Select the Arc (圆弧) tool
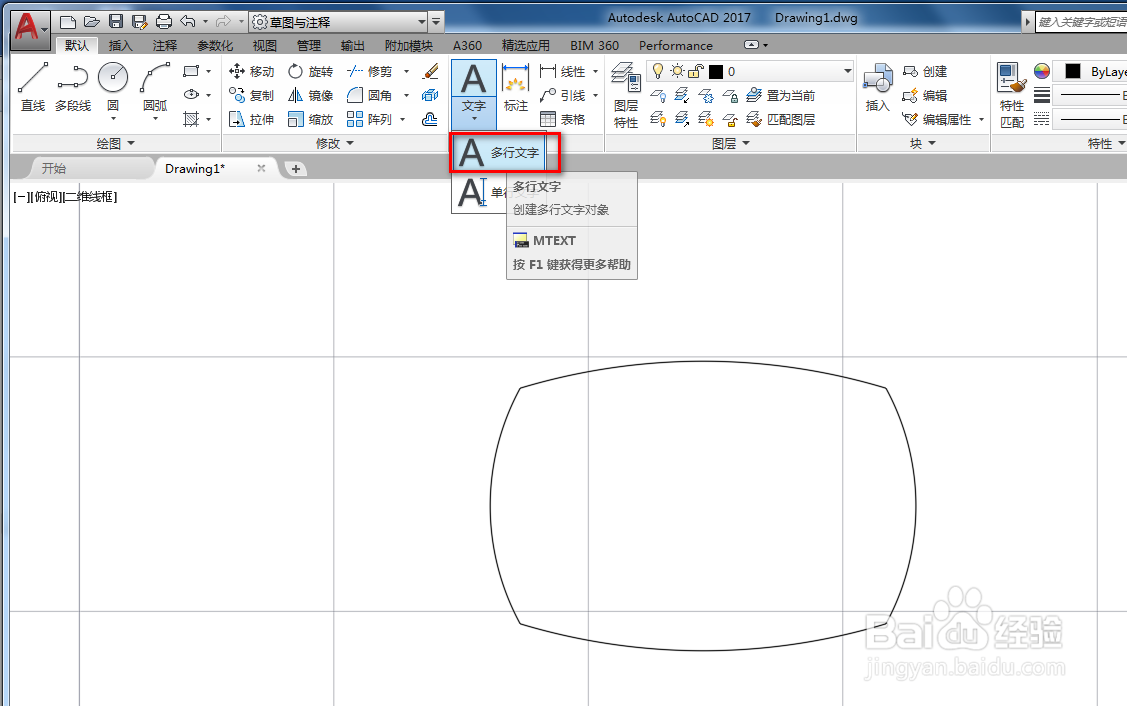This screenshot has height=706, width=1127. click(155, 87)
